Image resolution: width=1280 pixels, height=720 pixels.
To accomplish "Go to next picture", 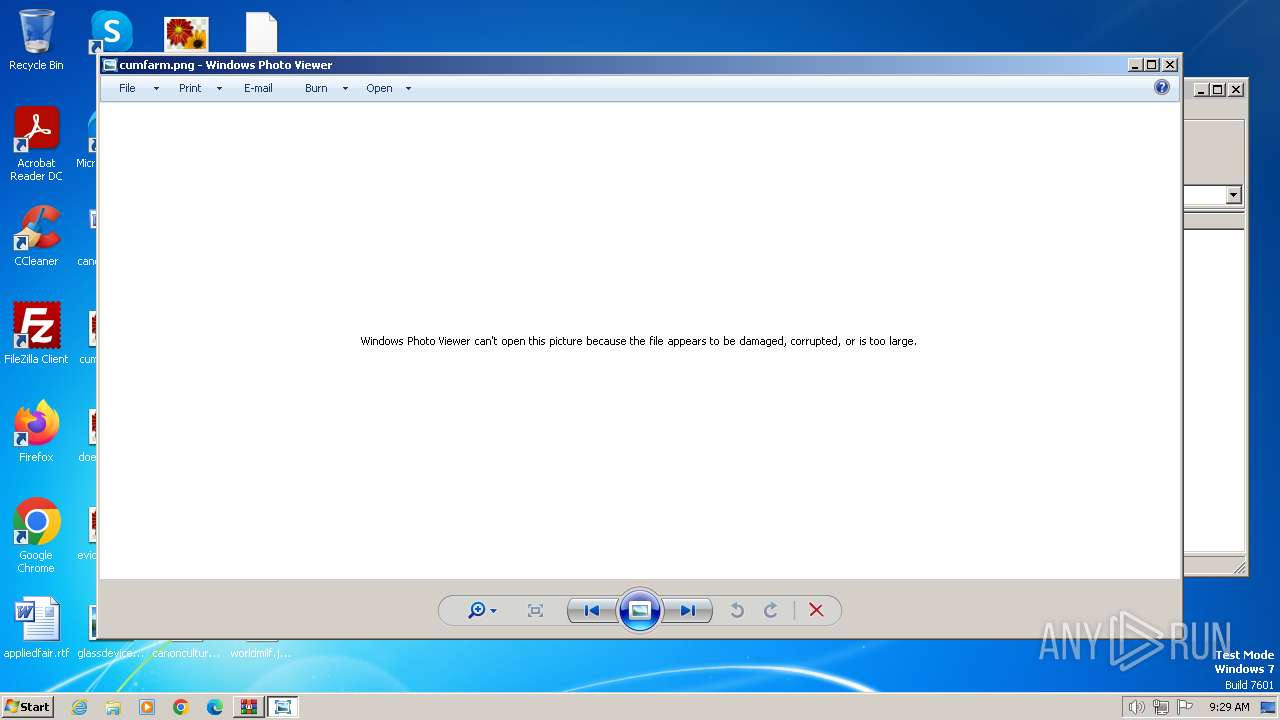I will pos(688,610).
